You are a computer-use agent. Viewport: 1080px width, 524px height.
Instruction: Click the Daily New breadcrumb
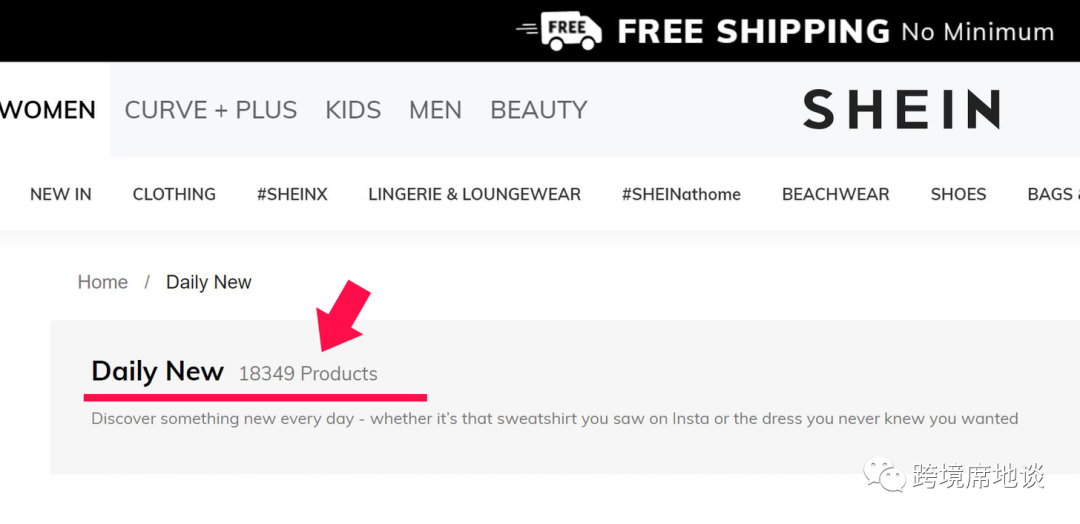[x=209, y=282]
